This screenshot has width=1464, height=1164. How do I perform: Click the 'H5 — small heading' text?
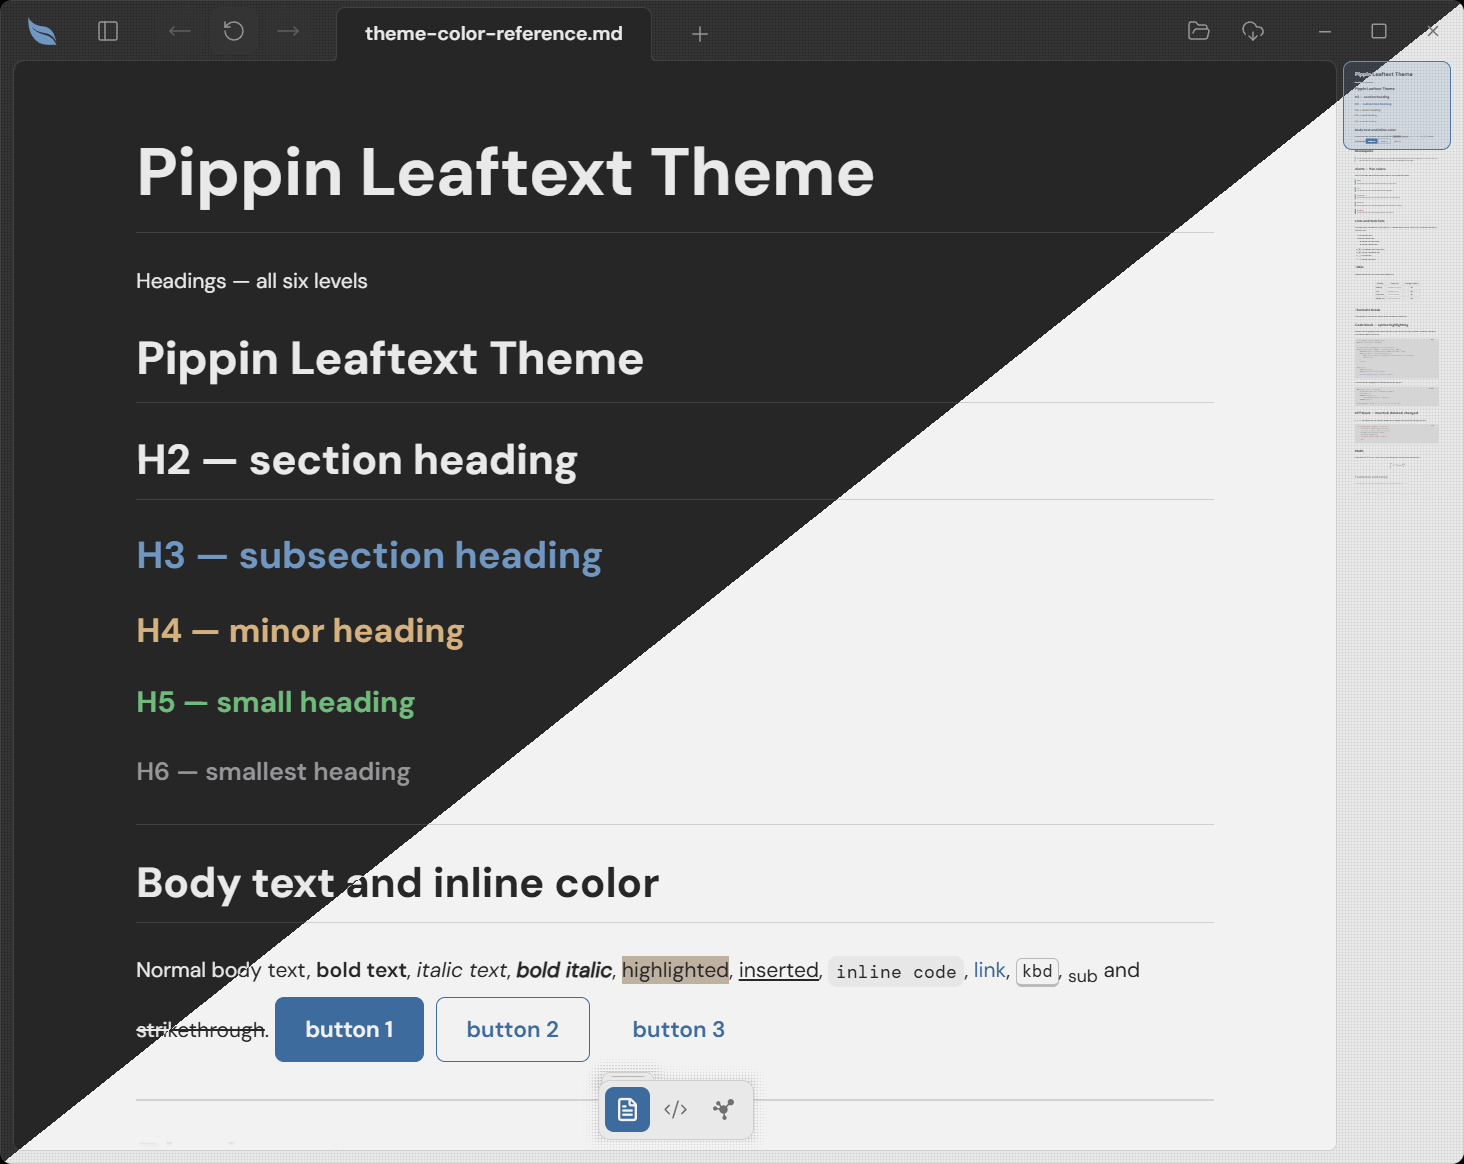tap(275, 702)
